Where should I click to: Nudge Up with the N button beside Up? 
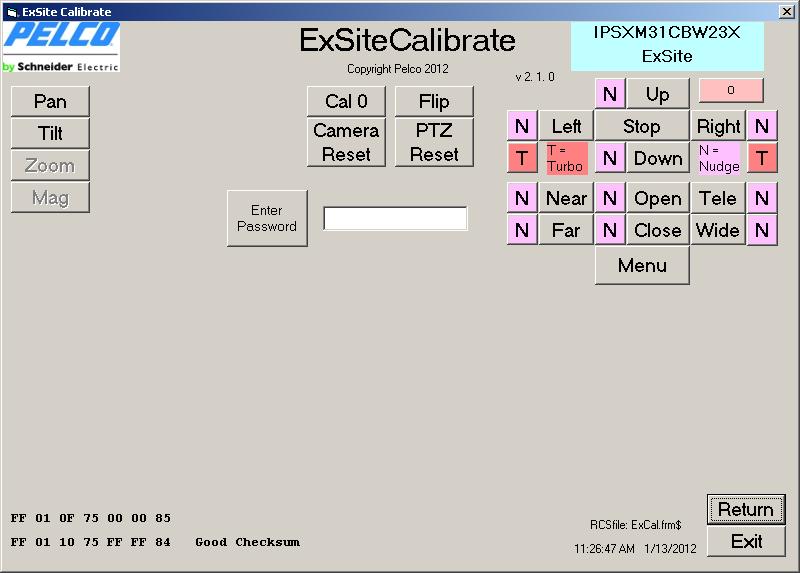[x=610, y=94]
